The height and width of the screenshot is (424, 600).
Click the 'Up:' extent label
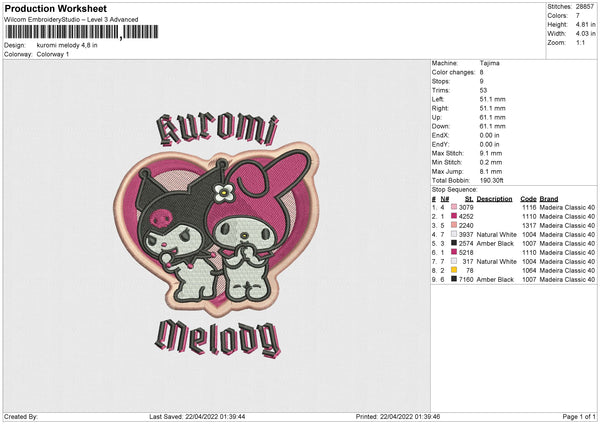tap(437, 117)
